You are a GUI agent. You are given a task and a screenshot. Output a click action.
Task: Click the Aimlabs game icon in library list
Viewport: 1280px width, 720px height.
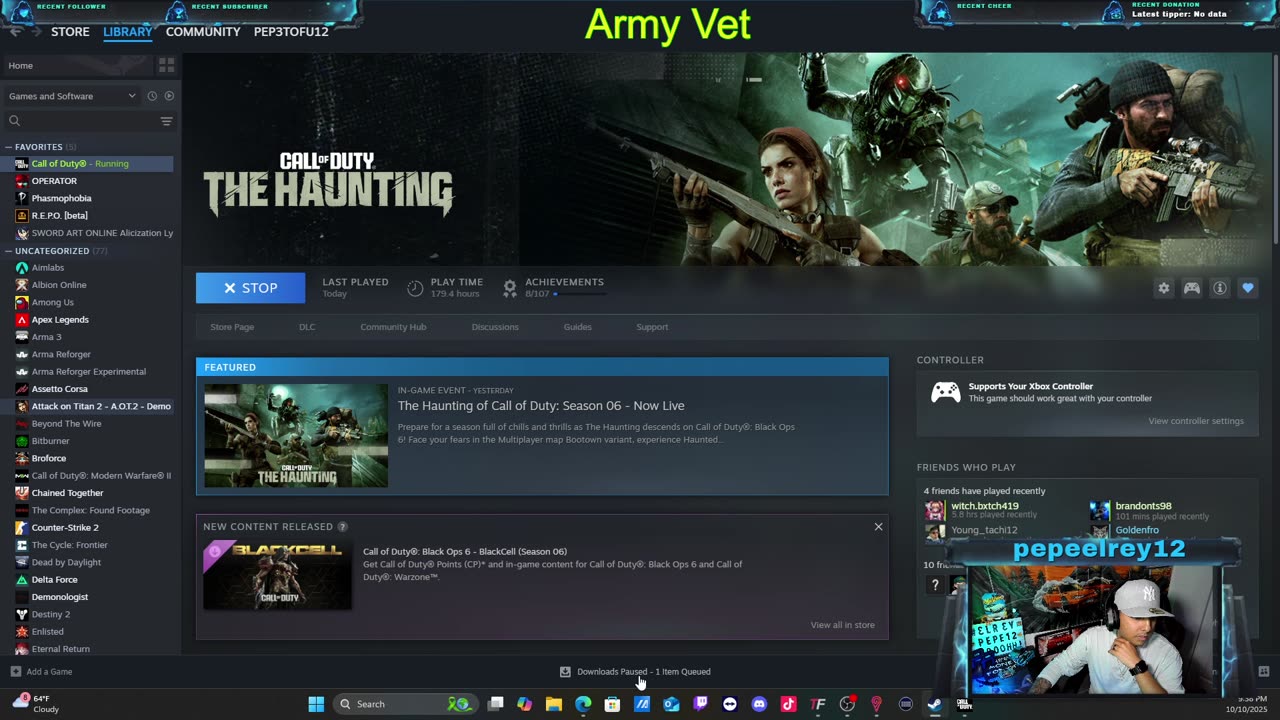[22, 268]
